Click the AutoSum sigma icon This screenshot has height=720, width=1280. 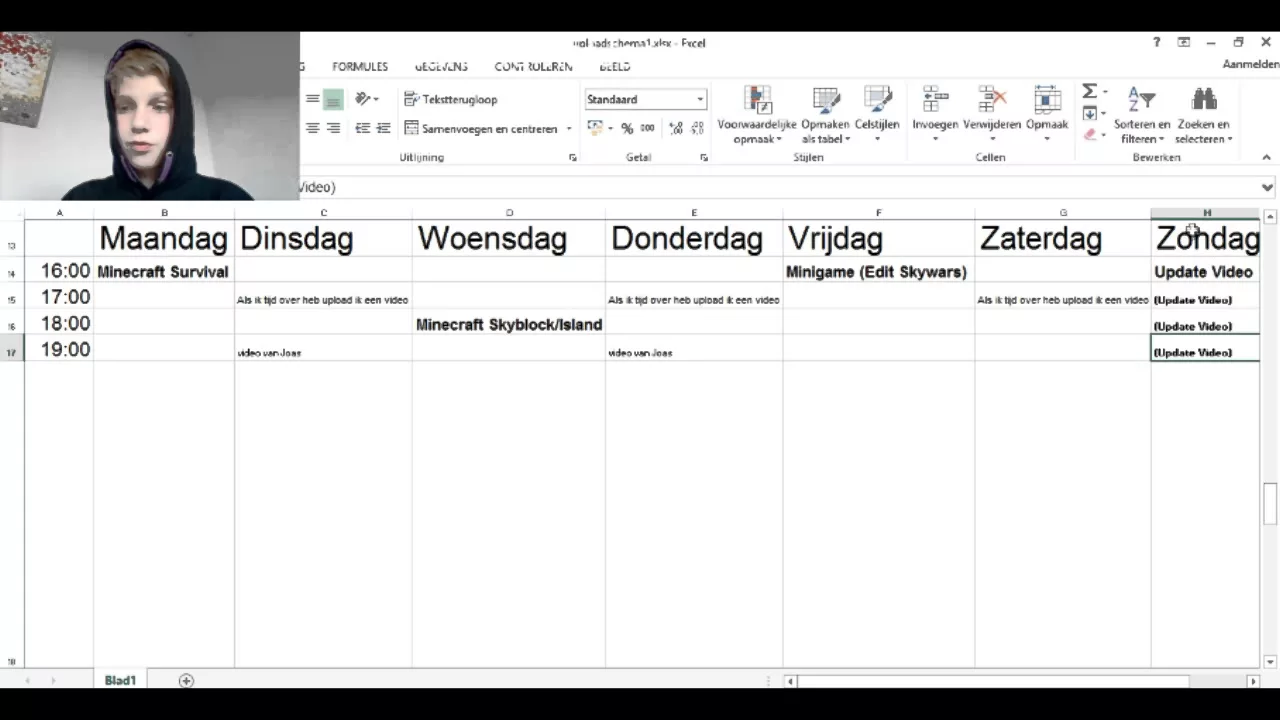coord(1089,91)
